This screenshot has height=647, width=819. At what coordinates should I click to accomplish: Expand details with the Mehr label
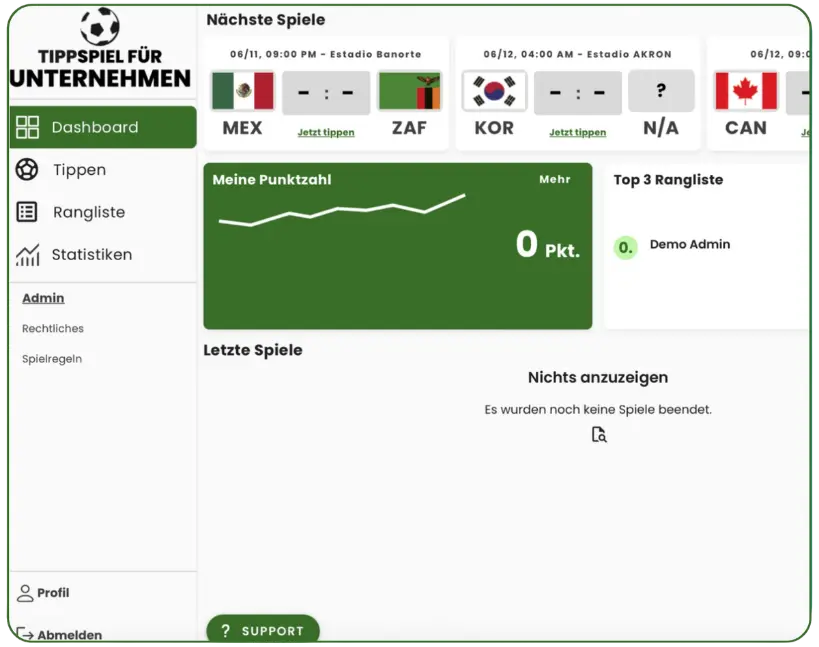pyautogui.click(x=556, y=179)
